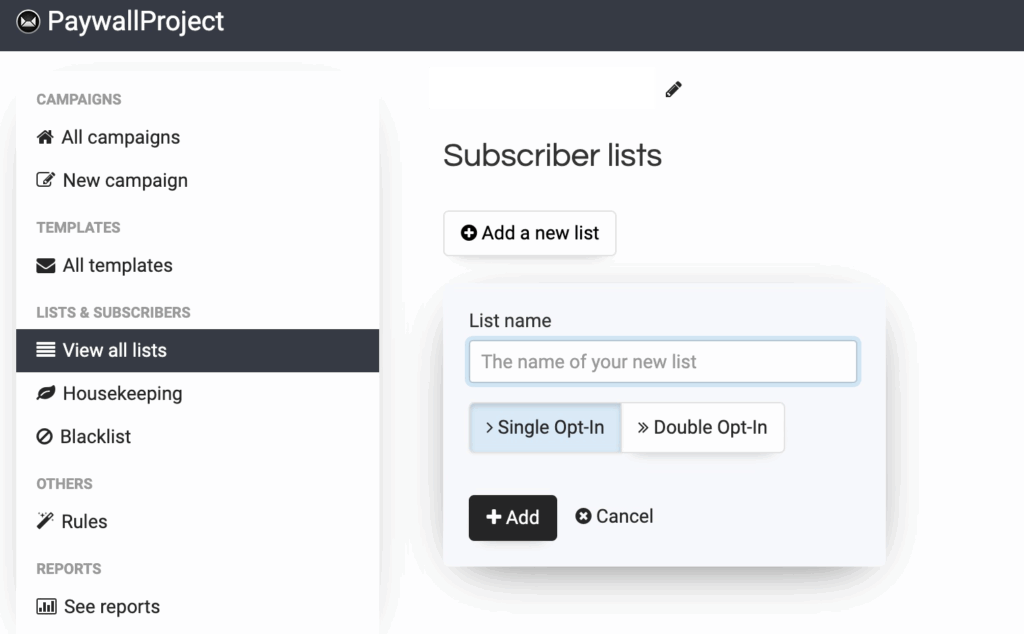
Task: Open the View all lists menu item
Action: (x=114, y=350)
